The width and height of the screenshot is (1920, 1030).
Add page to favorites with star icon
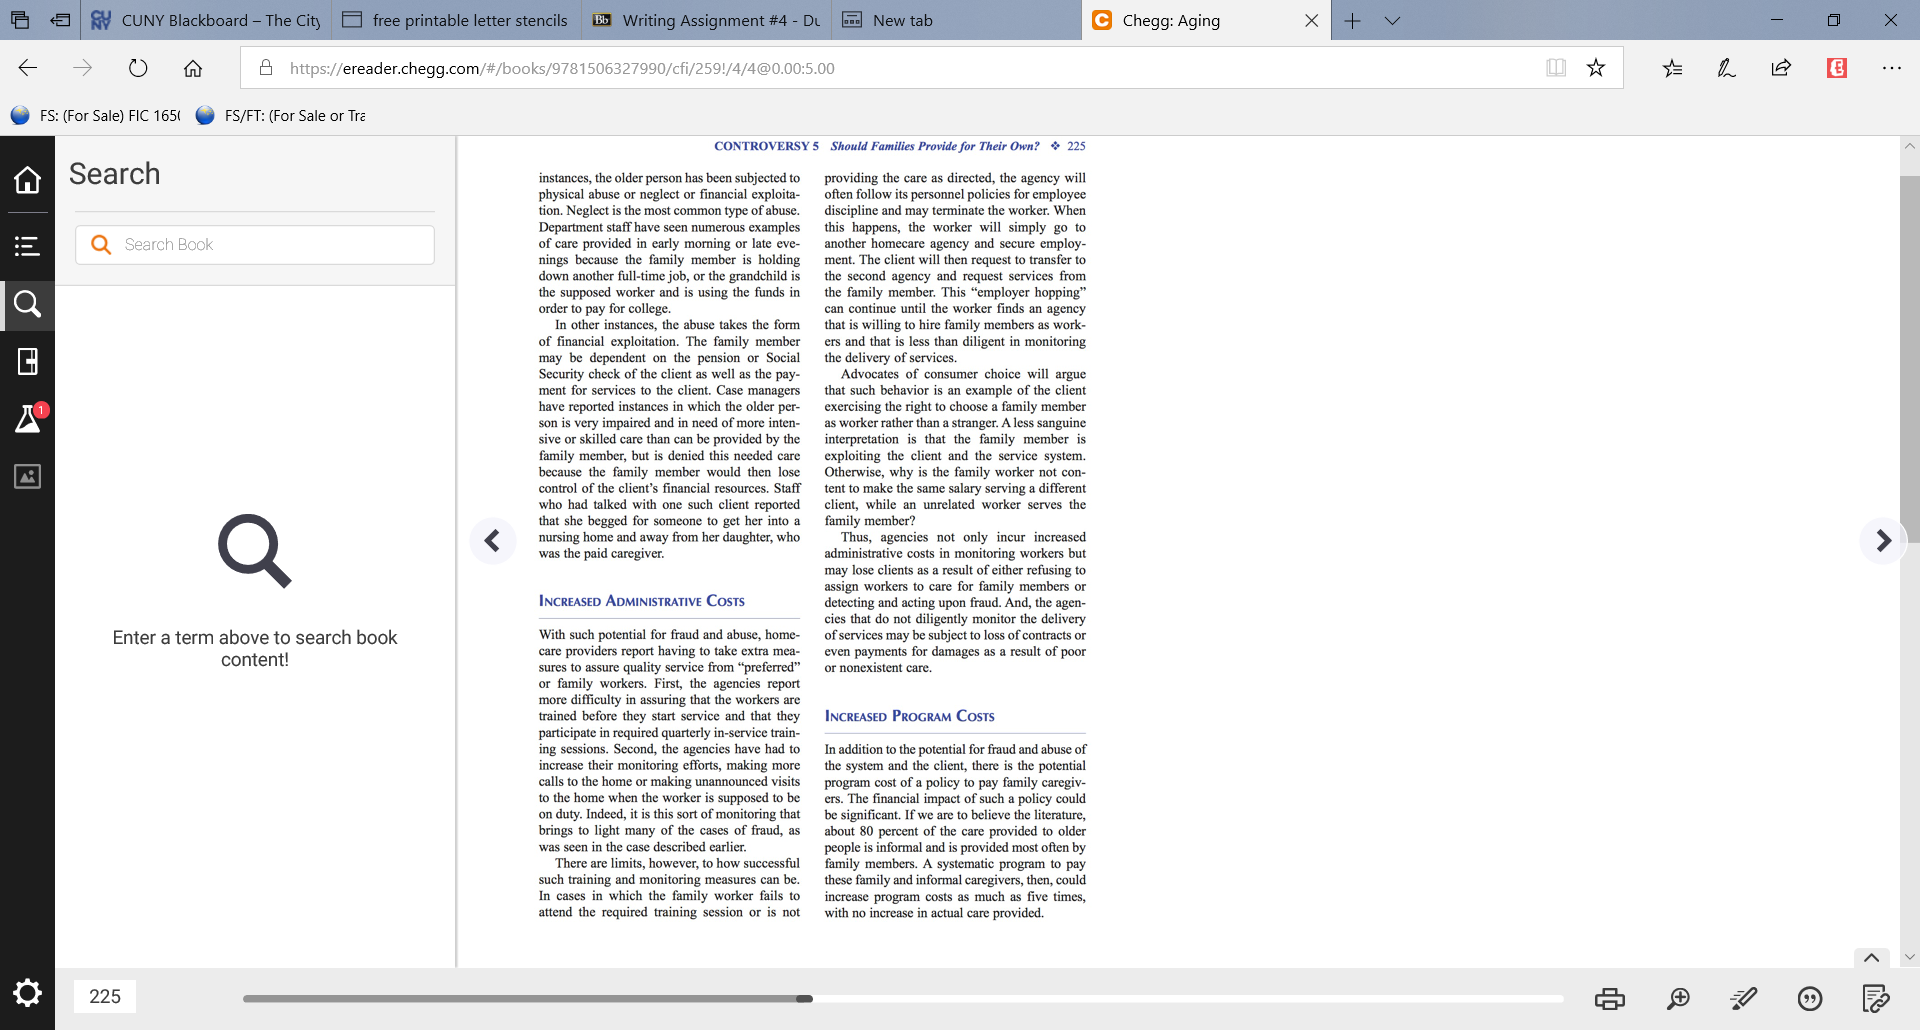point(1596,68)
